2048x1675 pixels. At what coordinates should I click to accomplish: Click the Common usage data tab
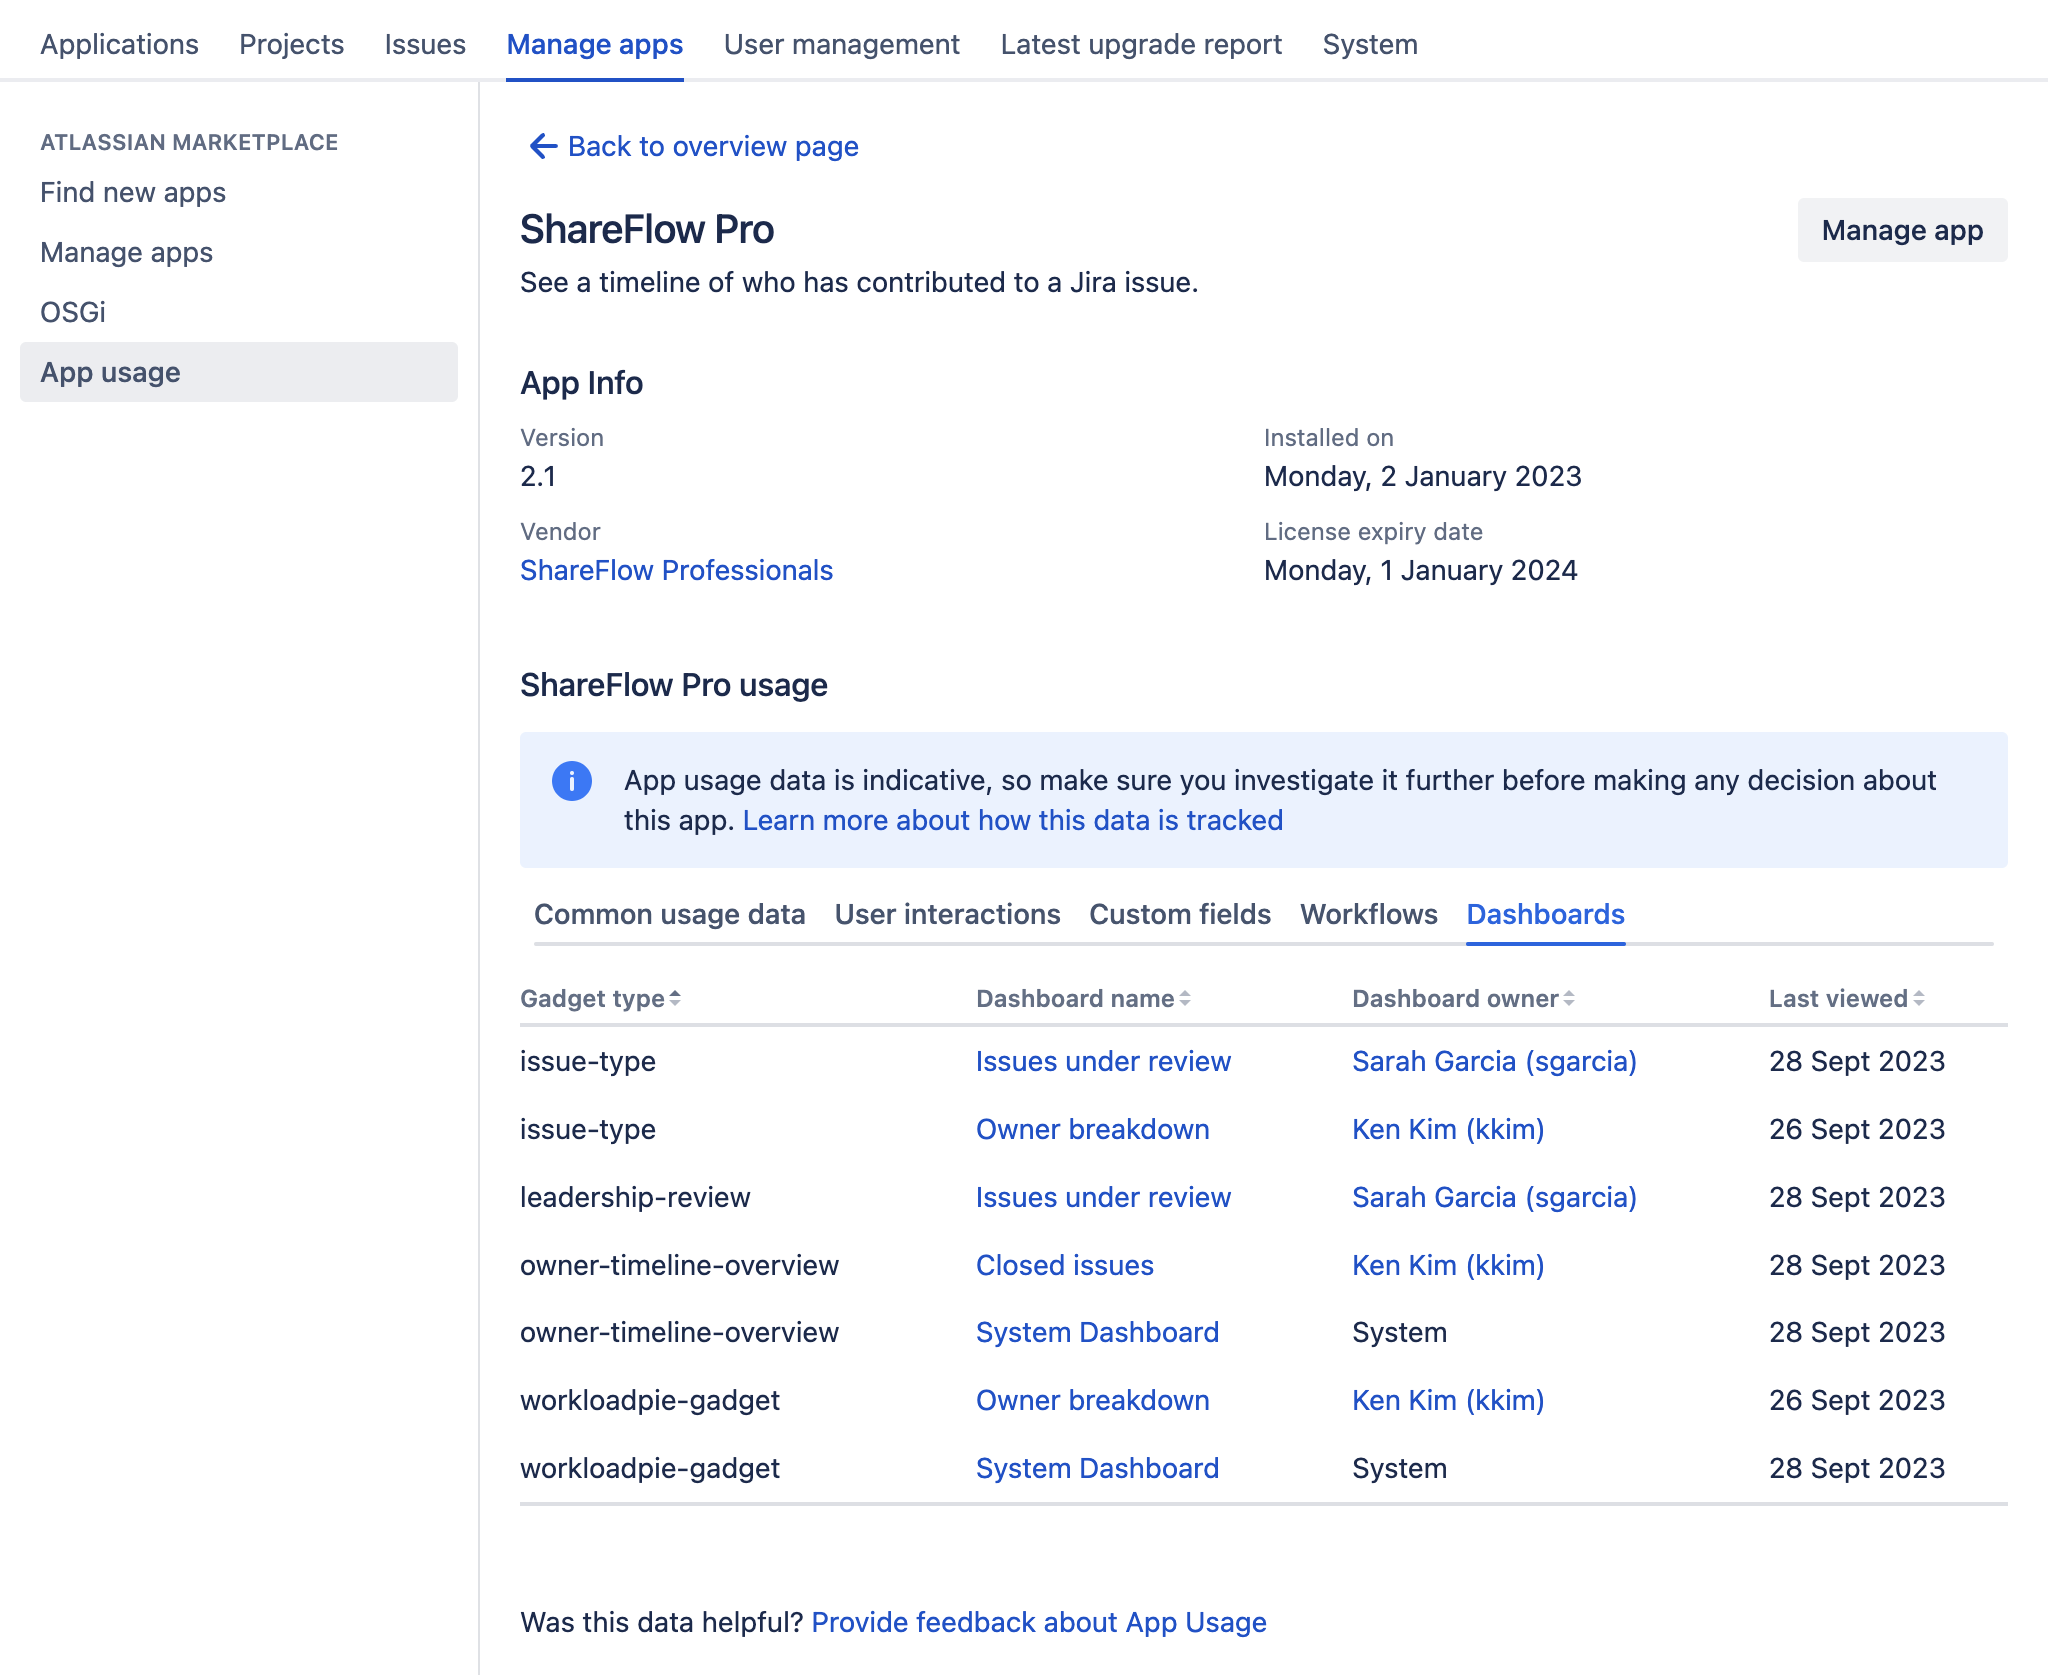(x=670, y=913)
